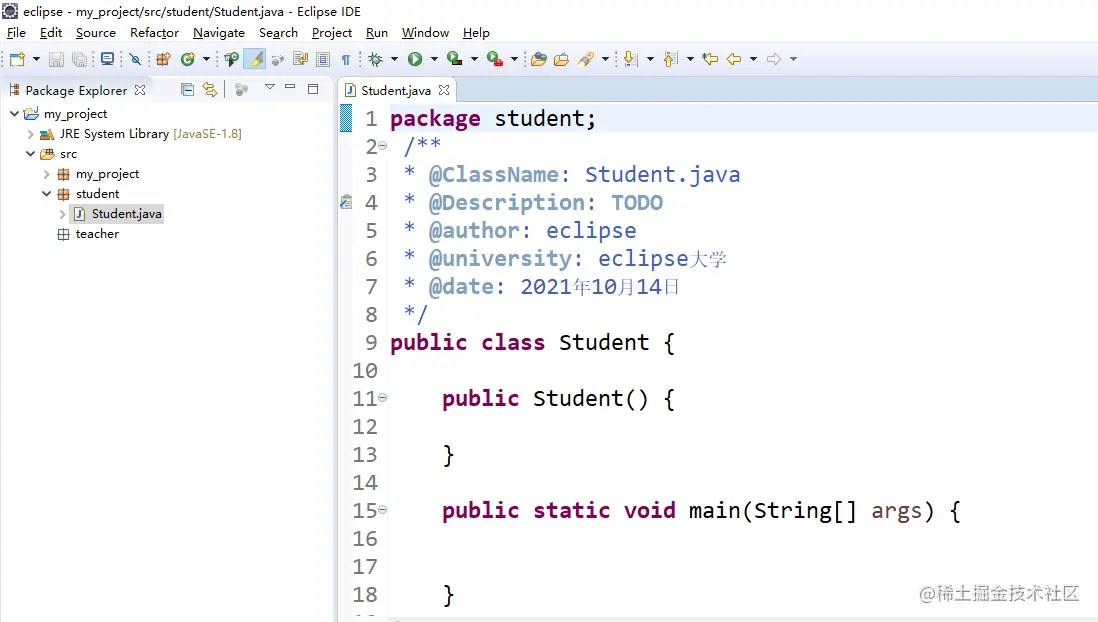Open the External Tools dropdown arrow
Viewport: 1098px width, 622px height.
tap(514, 60)
